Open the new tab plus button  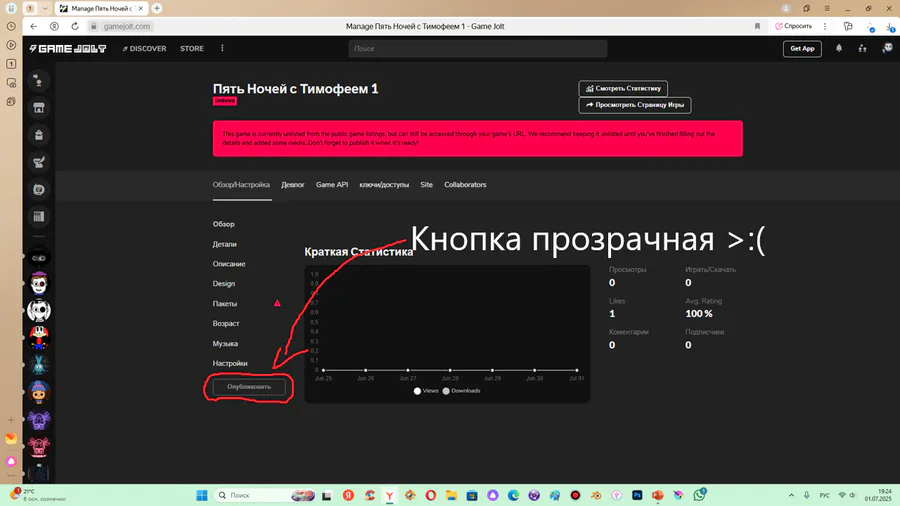coord(157,9)
